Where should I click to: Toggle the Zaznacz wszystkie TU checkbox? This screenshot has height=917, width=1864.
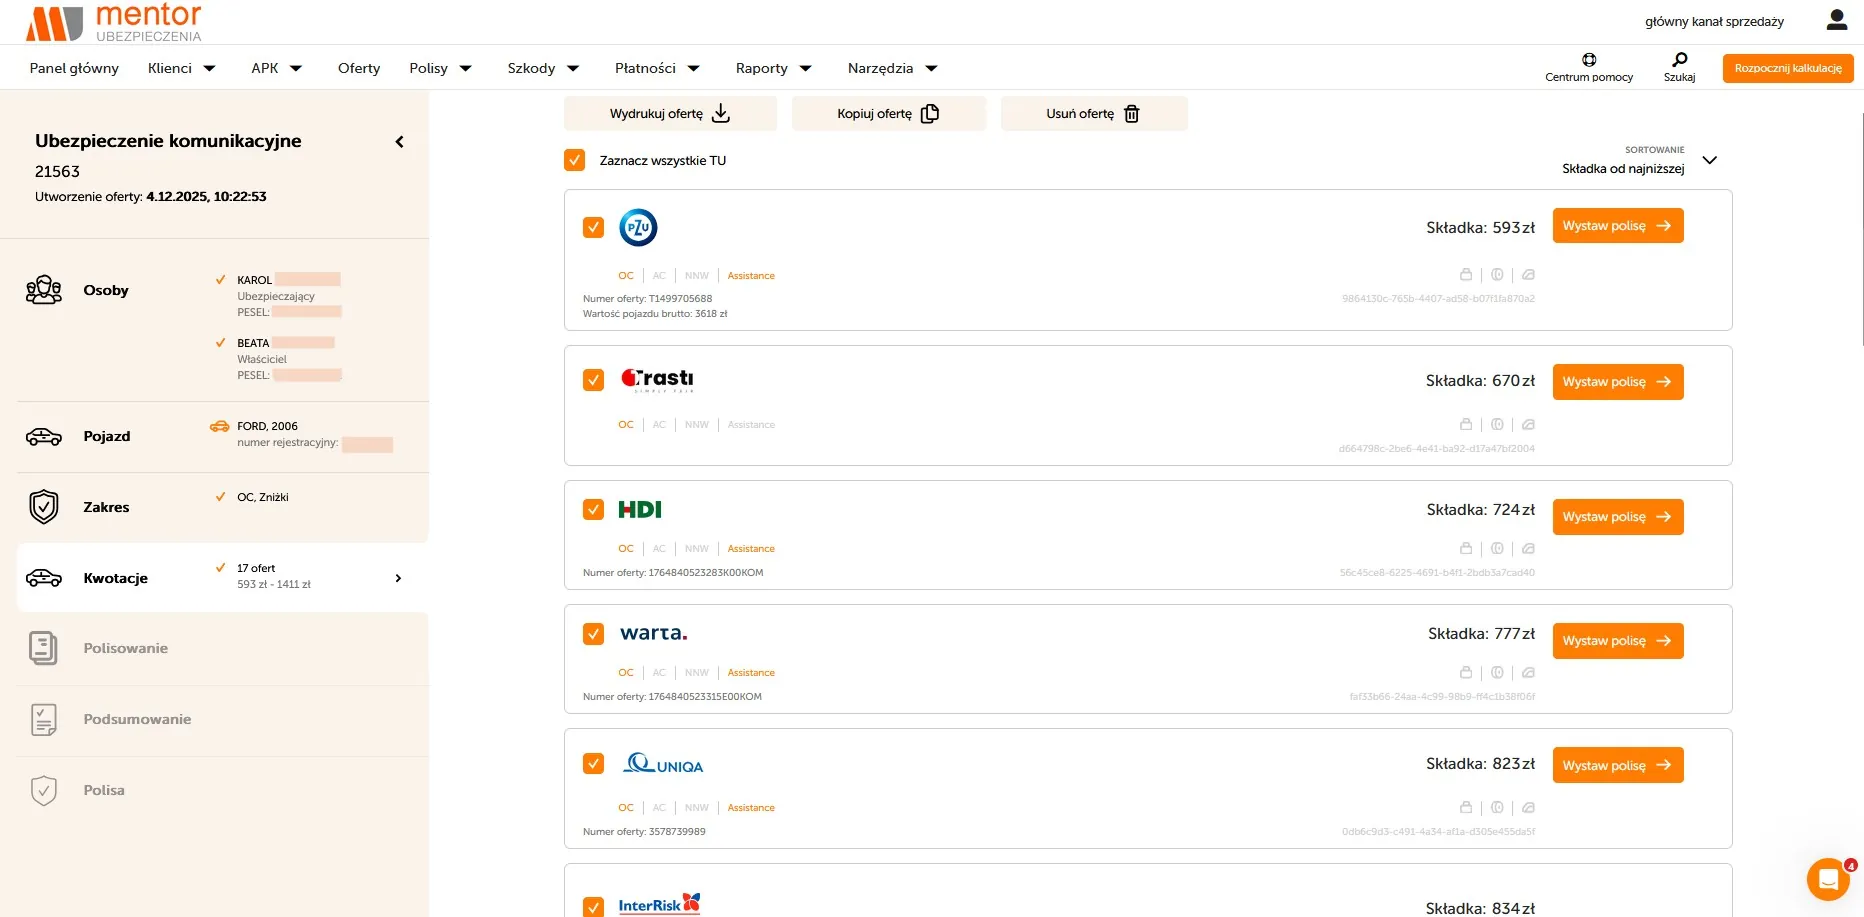(x=575, y=160)
